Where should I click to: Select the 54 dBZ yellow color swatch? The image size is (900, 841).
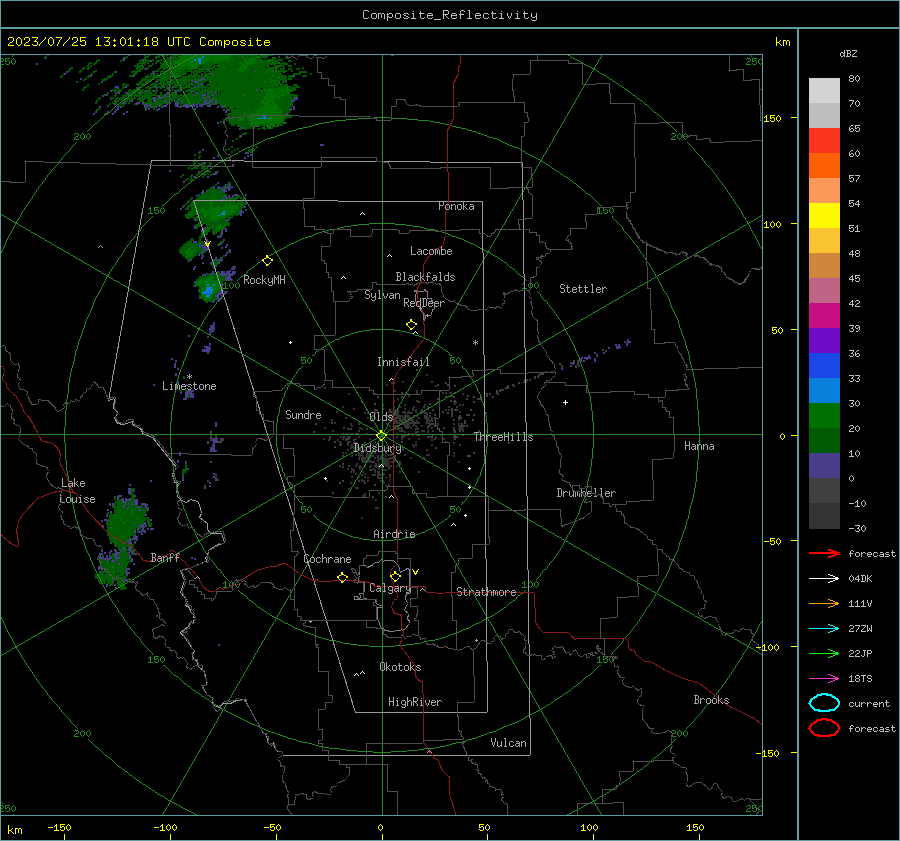(824, 215)
